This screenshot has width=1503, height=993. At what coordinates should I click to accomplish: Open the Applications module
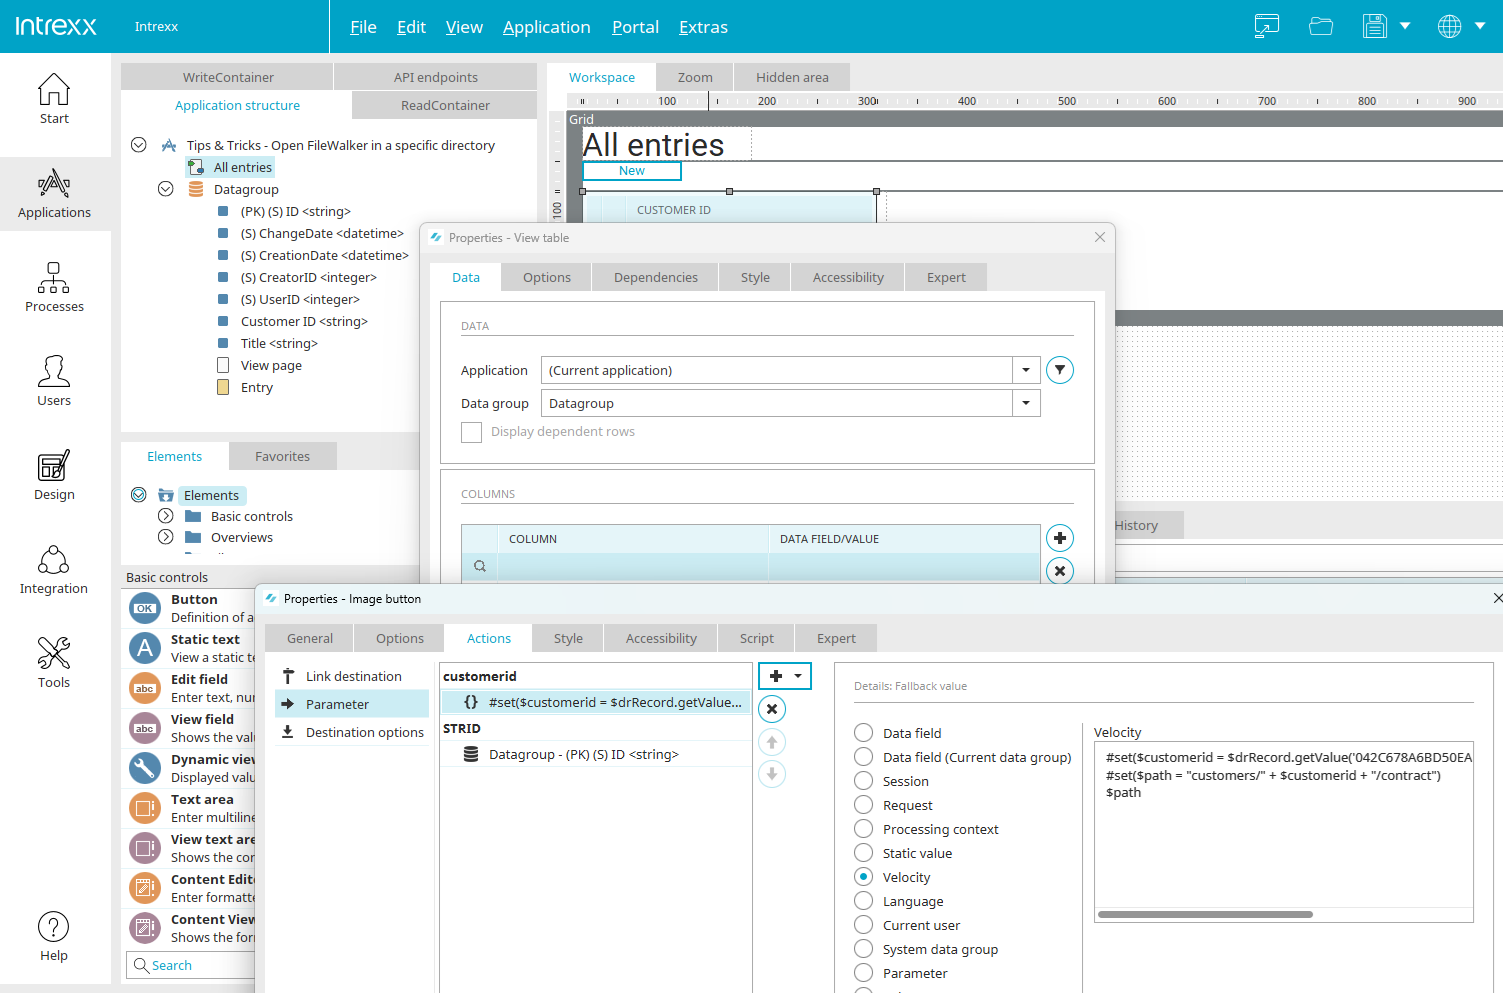pos(54,194)
